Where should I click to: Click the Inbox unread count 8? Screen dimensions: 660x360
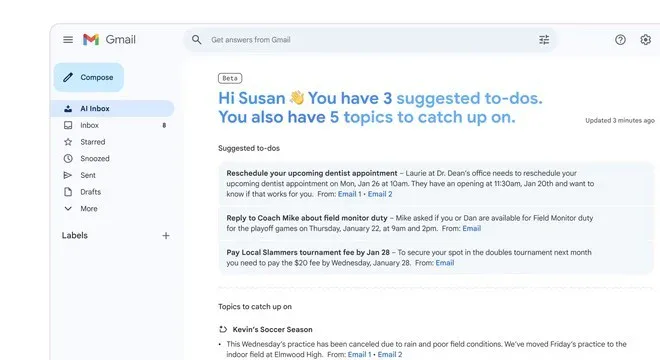coord(164,125)
